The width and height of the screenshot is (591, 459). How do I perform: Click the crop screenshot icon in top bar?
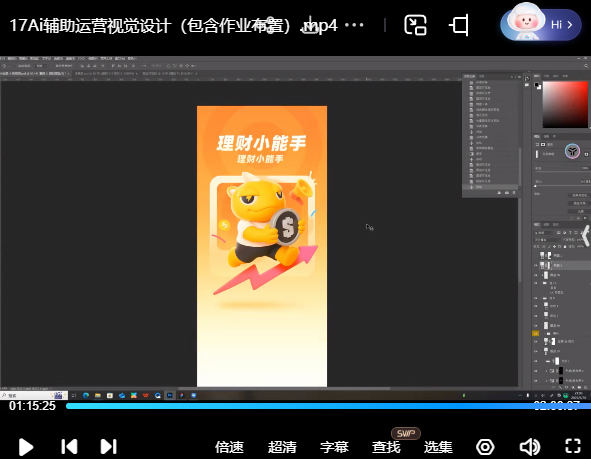[459, 25]
